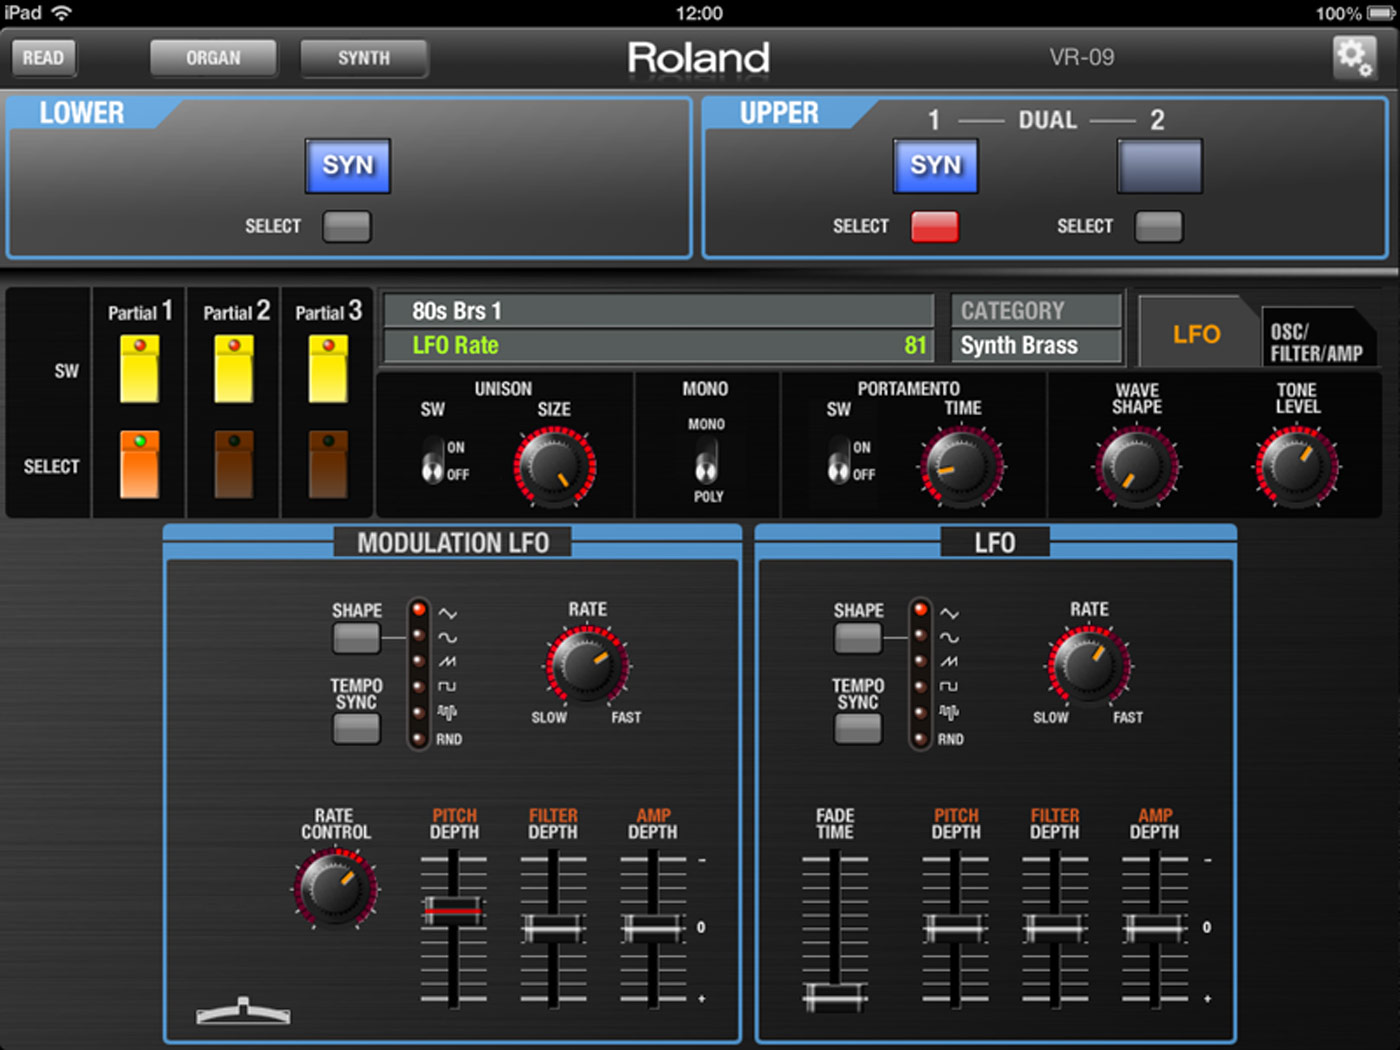The image size is (1400, 1050).
Task: Toggle Partial 2 yellow SW button
Action: [234, 369]
